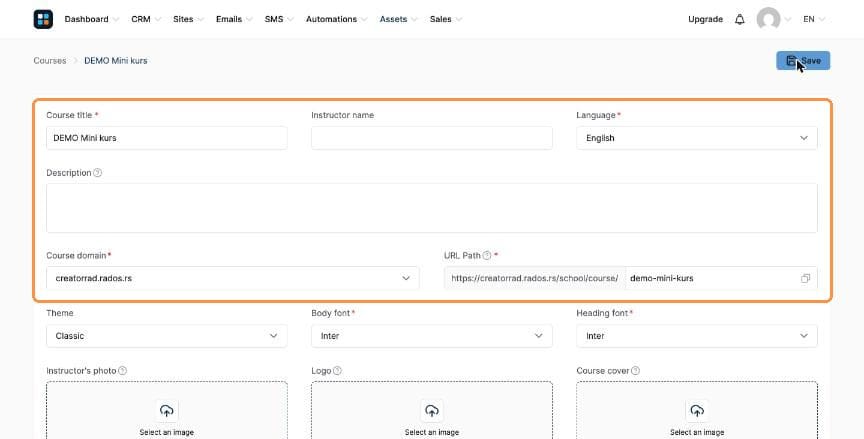Open the user avatar menu
This screenshot has height=439, width=864.
click(768, 19)
